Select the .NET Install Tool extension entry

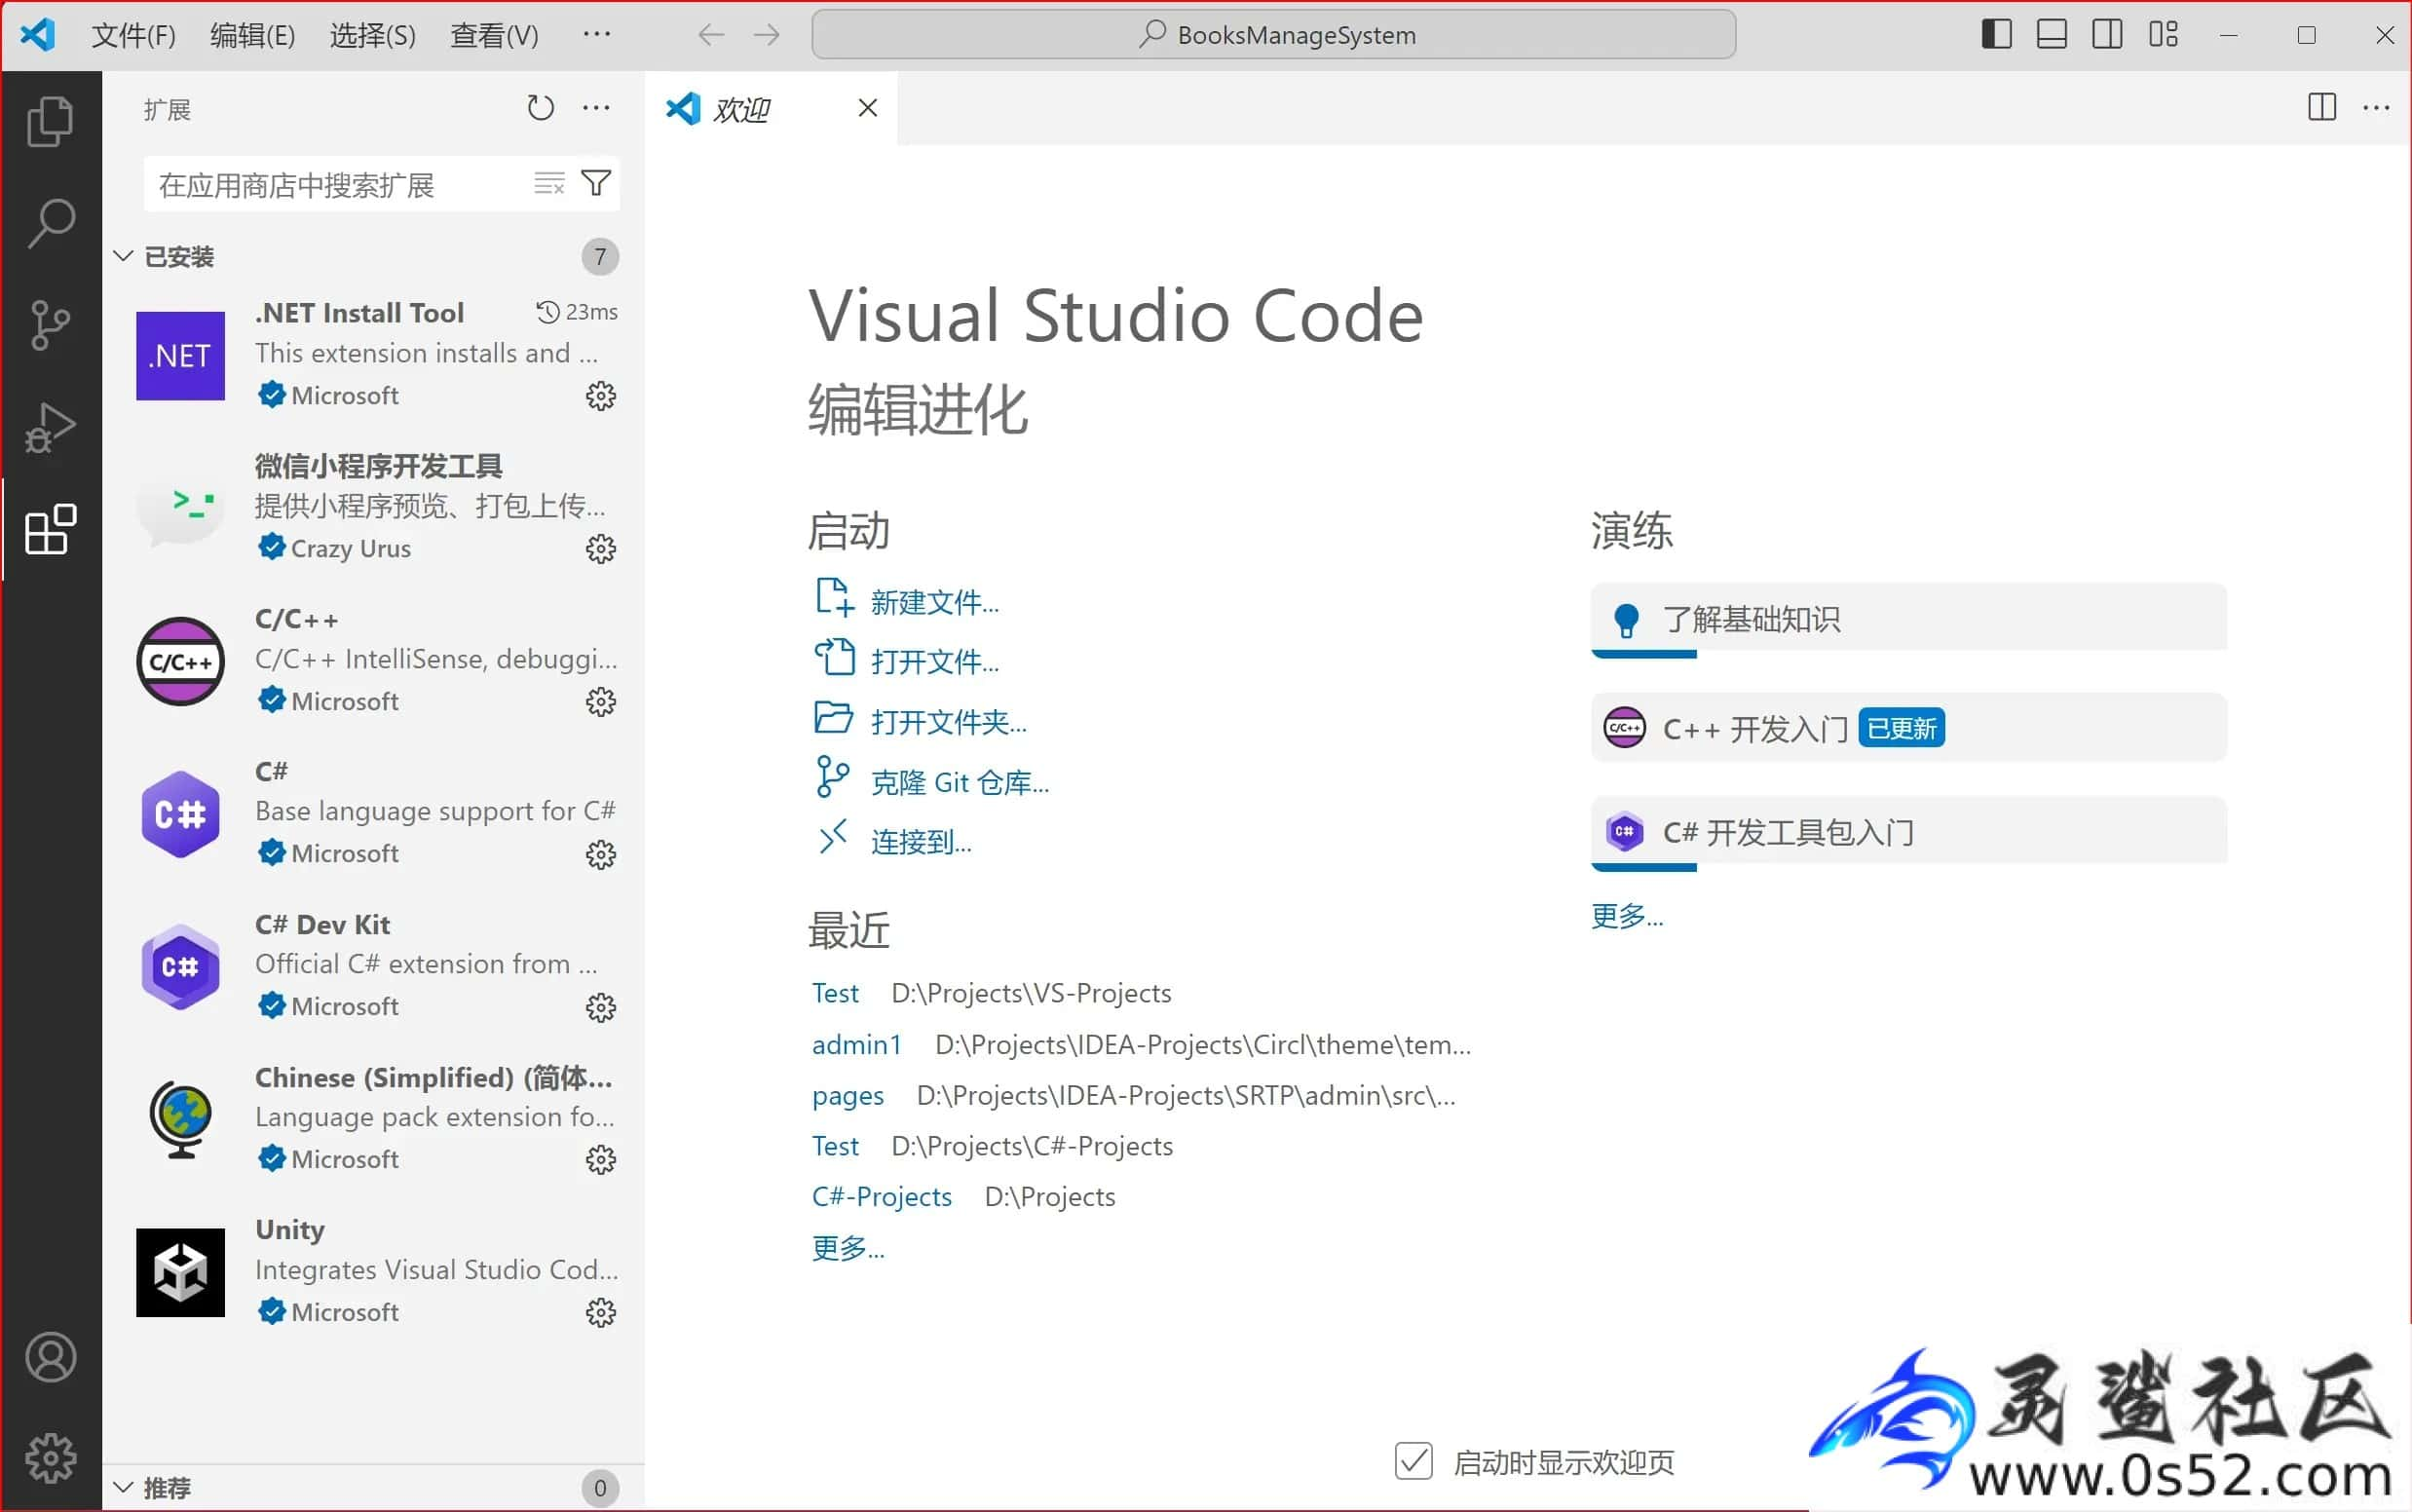click(373, 355)
